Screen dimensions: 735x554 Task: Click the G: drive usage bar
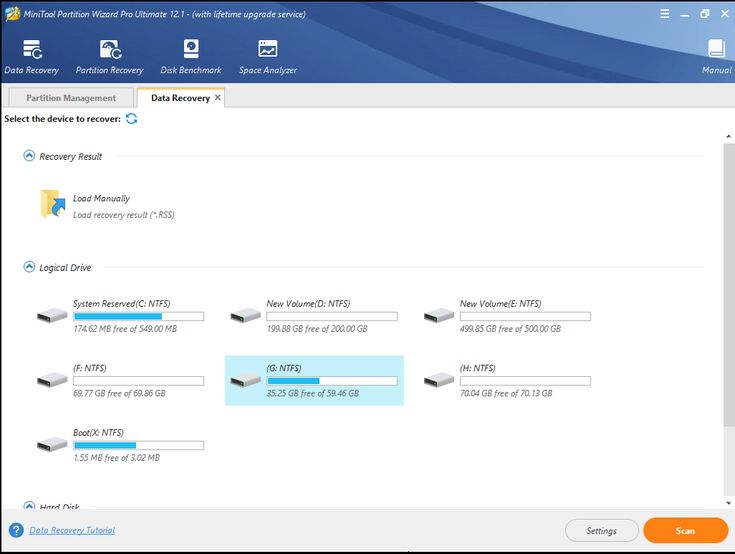(332, 381)
